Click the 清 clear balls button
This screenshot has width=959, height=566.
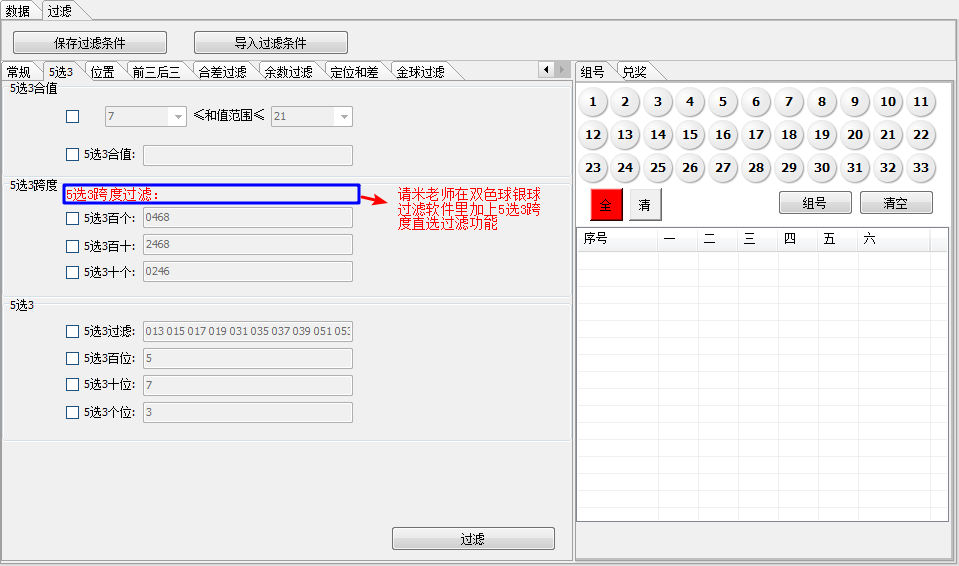coord(645,204)
